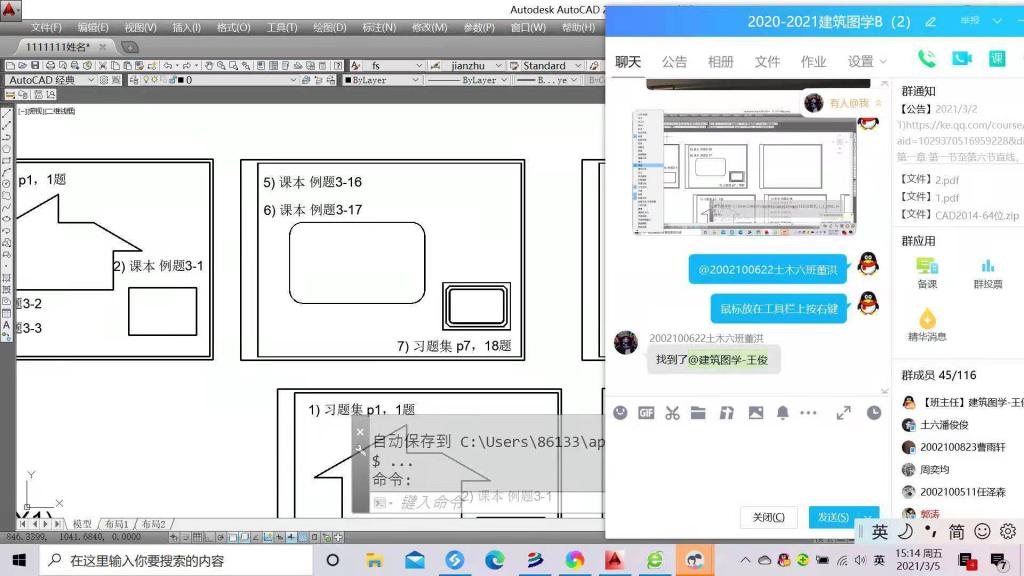Image resolution: width=1024 pixels, height=576 pixels.
Task: Expand the AutoCAD 经典 workspace dropdown
Action: click(91, 80)
